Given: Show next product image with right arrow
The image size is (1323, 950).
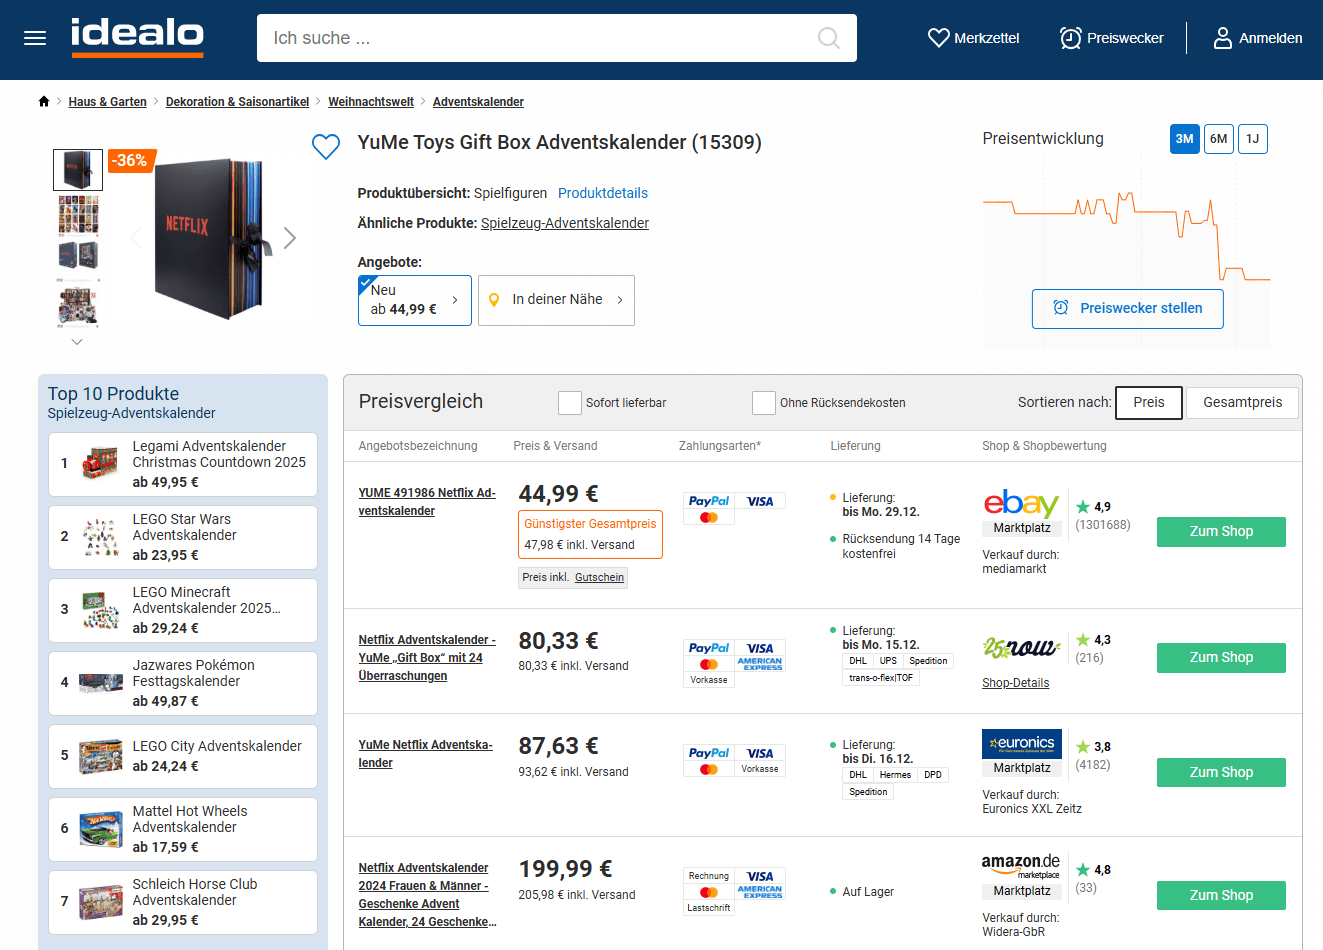Looking at the screenshot, I should pos(290,238).
